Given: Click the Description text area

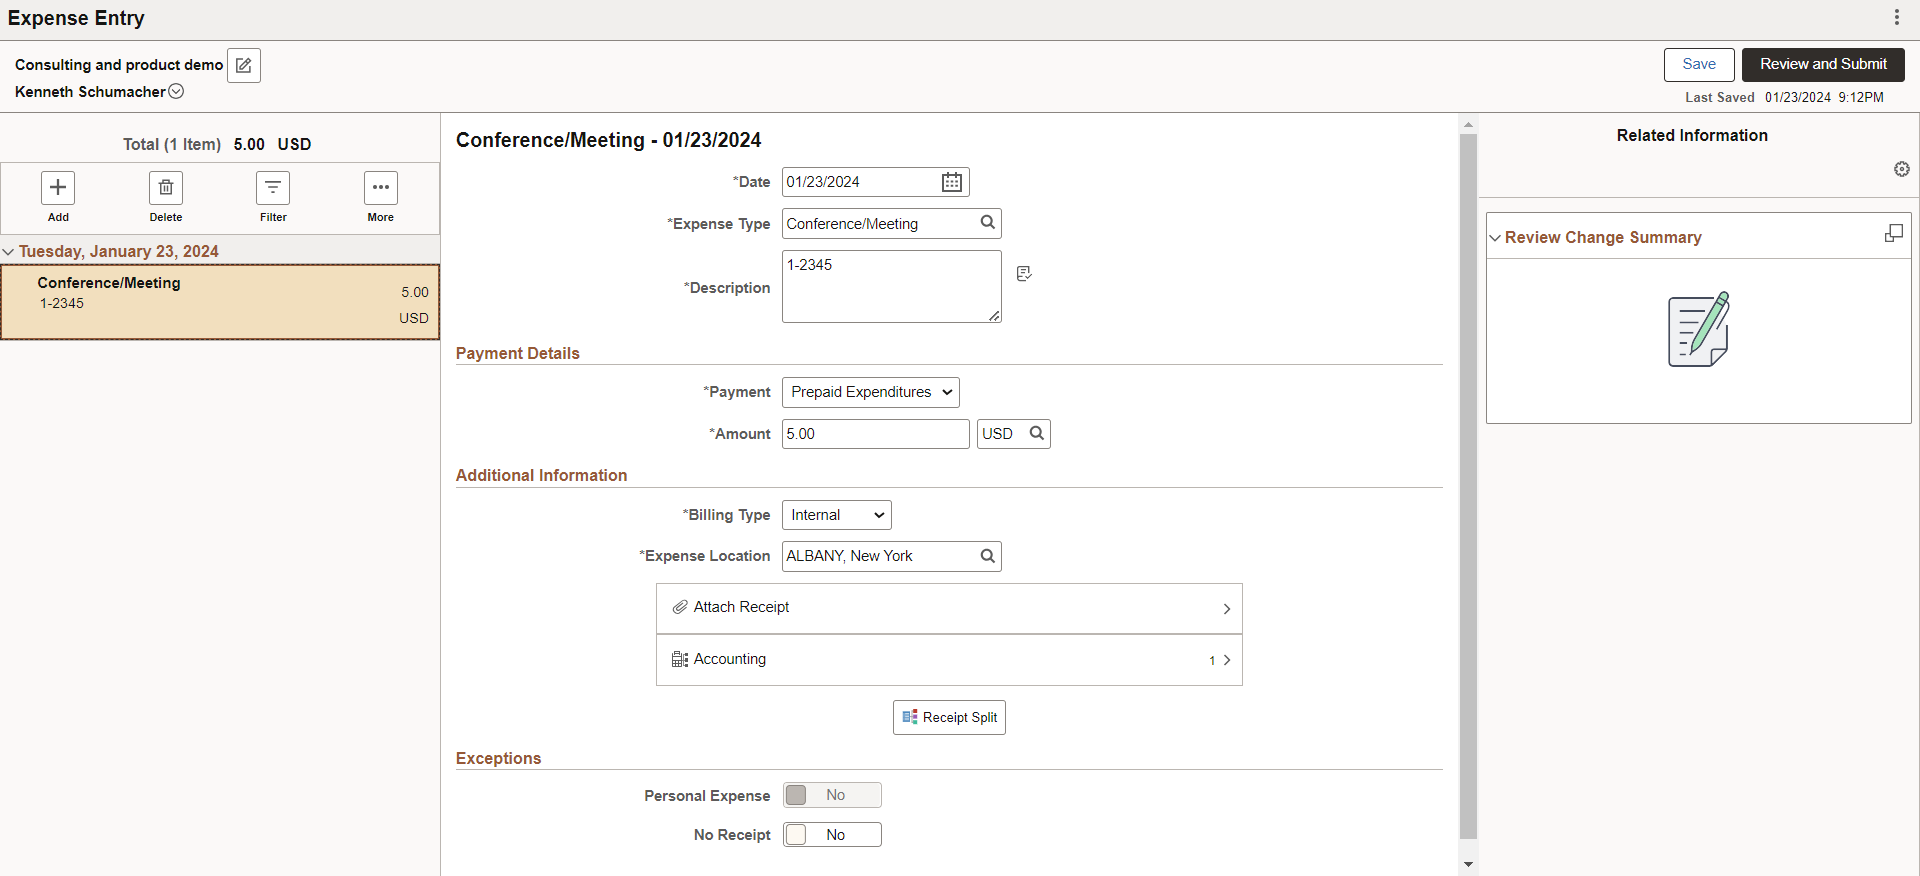Looking at the screenshot, I should click(892, 287).
